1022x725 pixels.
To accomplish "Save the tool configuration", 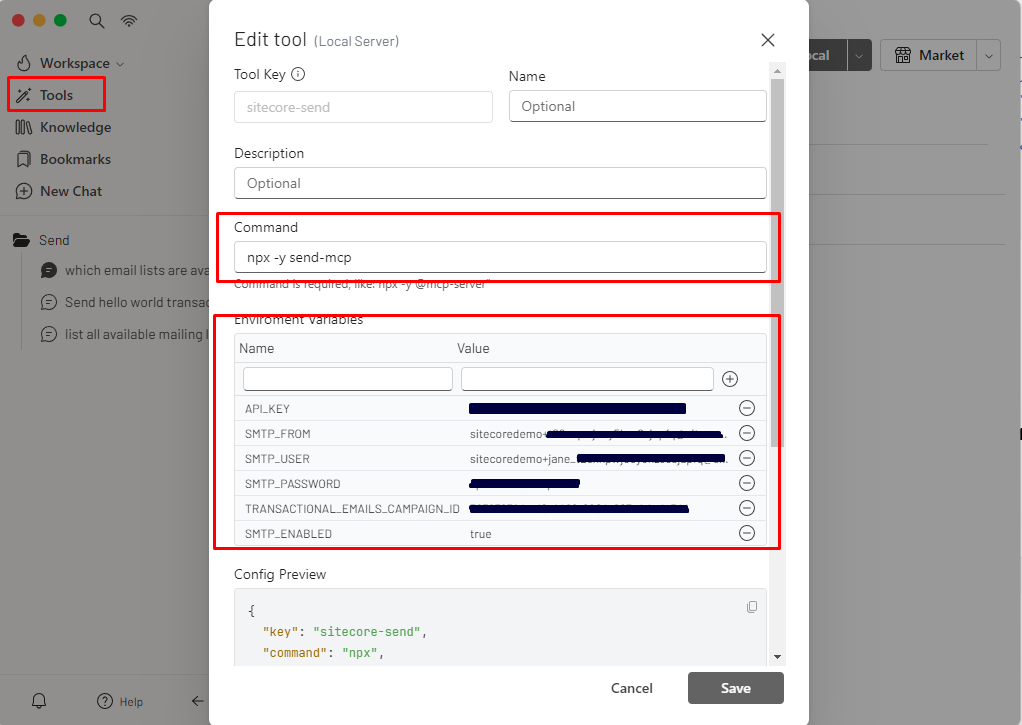I will 735,688.
